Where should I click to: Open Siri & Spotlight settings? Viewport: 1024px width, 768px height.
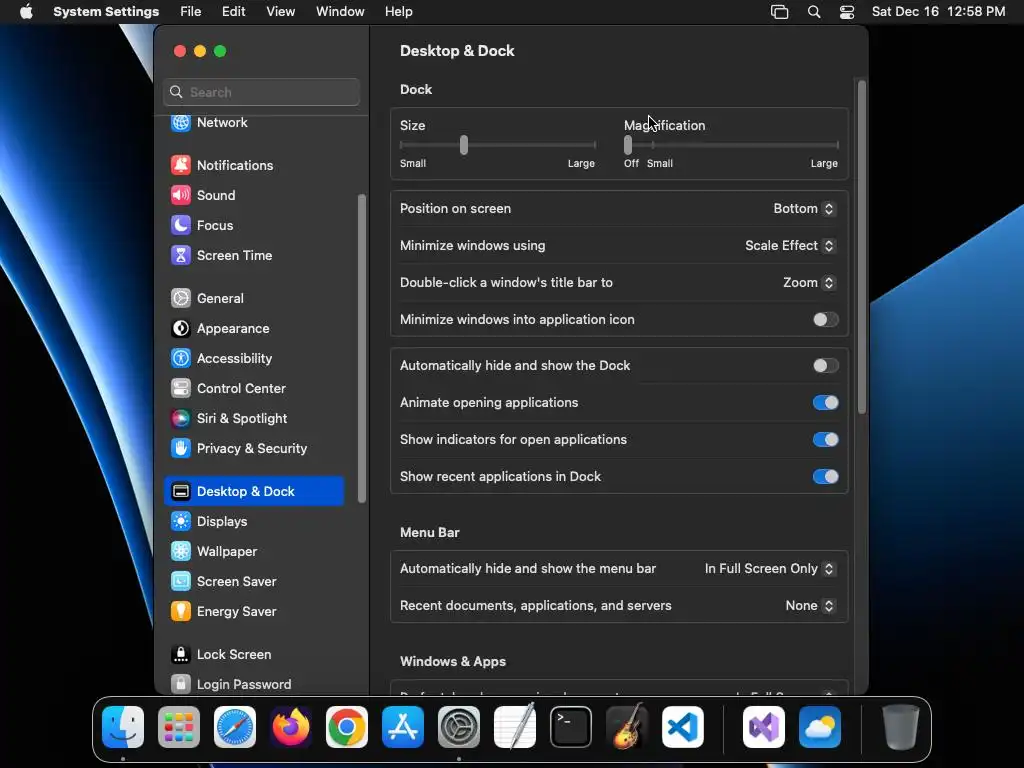click(254, 419)
